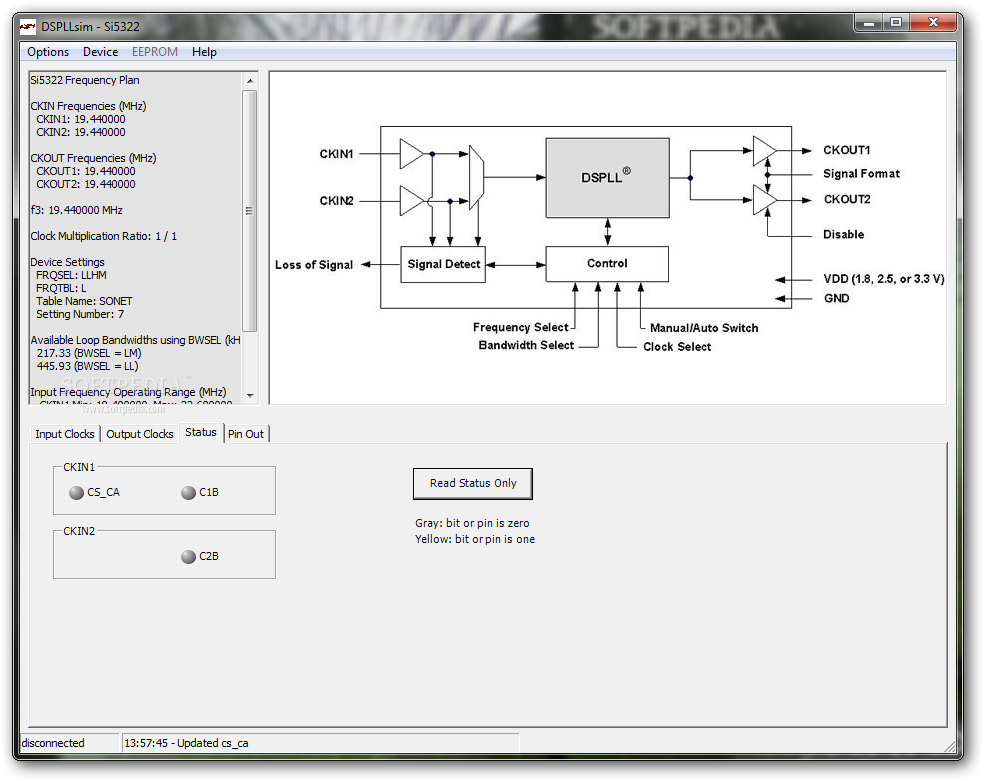Click the Read Status Only button
Image resolution: width=984 pixels, height=781 pixels.
point(473,484)
